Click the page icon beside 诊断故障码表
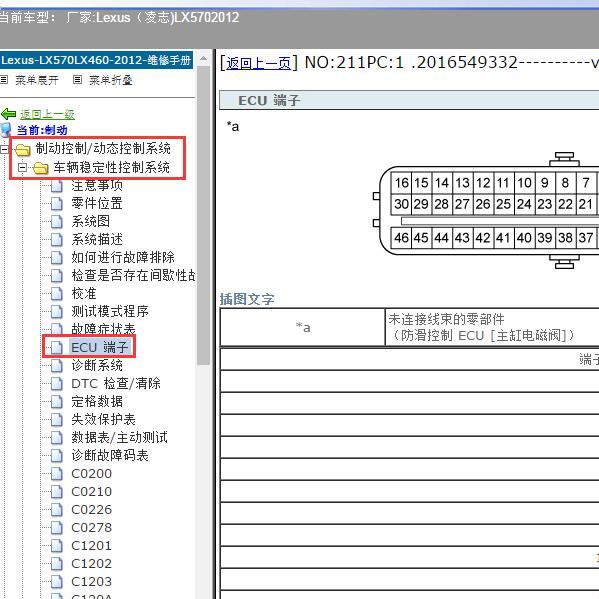 (57, 455)
